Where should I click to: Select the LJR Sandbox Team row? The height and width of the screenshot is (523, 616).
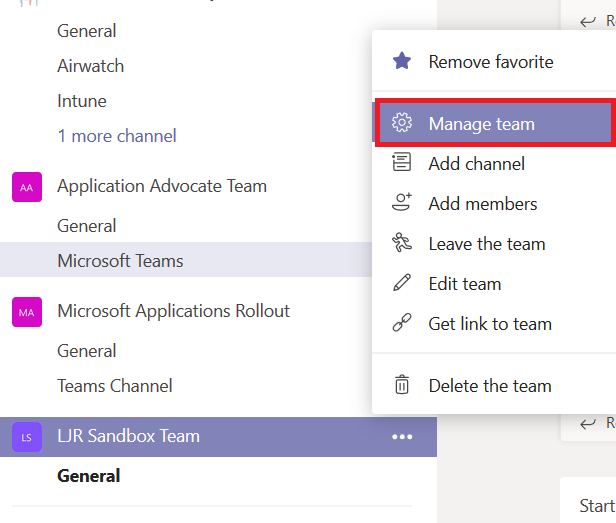(218, 437)
